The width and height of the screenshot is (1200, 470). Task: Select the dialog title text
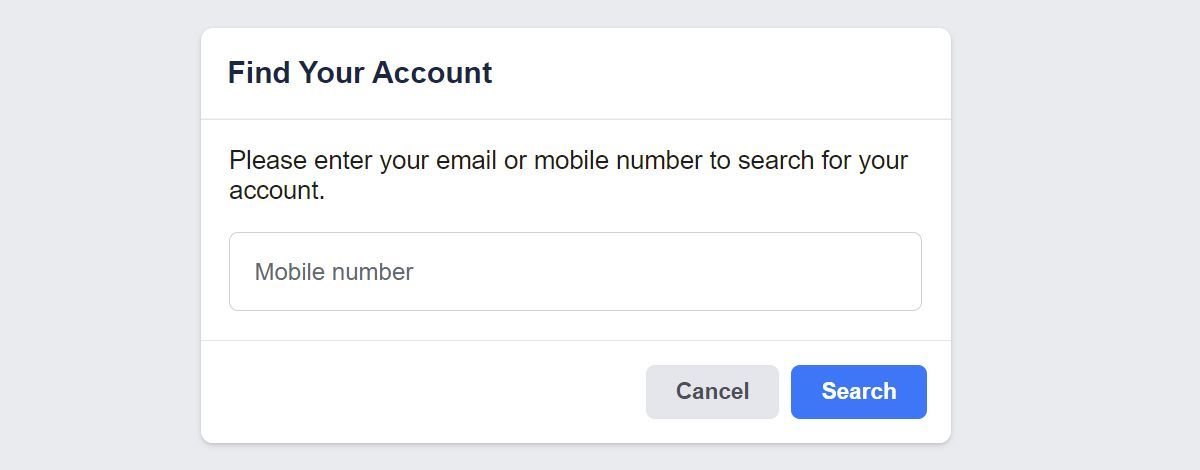[x=360, y=73]
